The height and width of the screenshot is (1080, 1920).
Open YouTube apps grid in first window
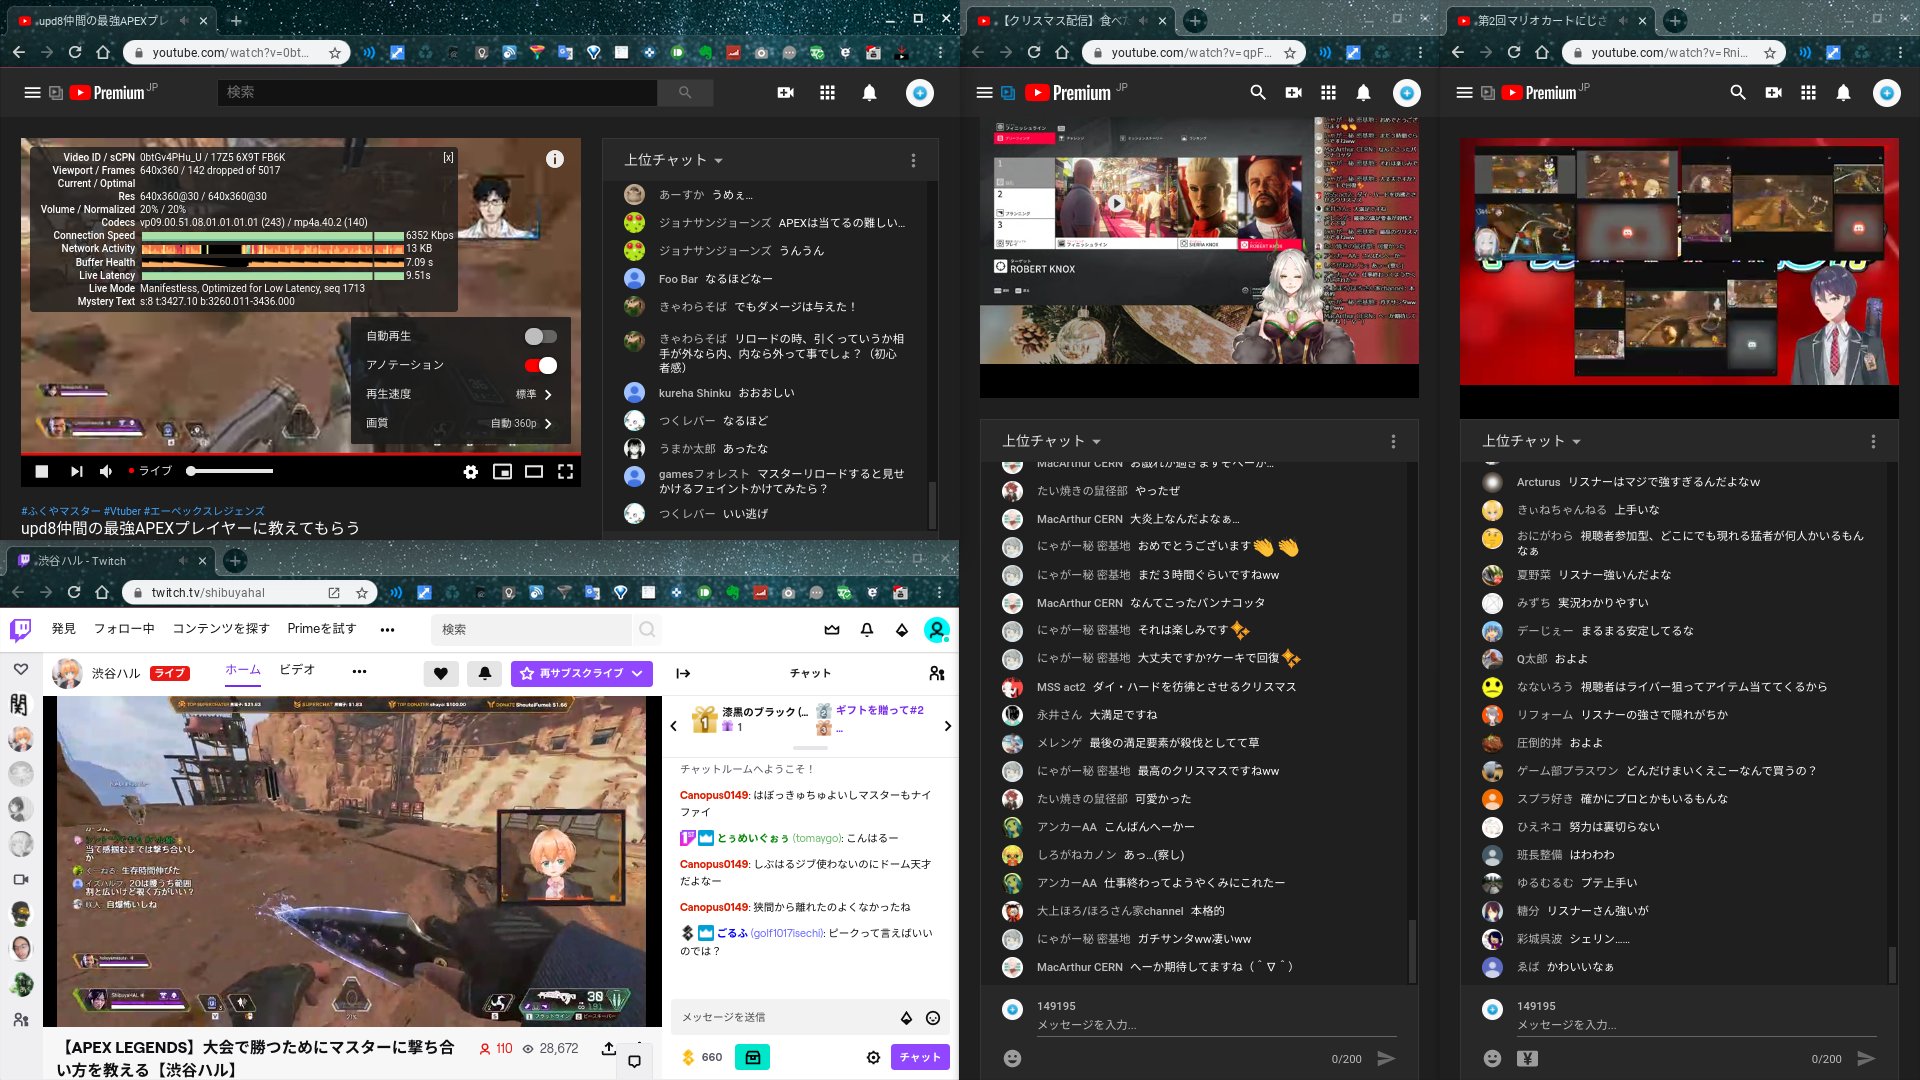827,92
